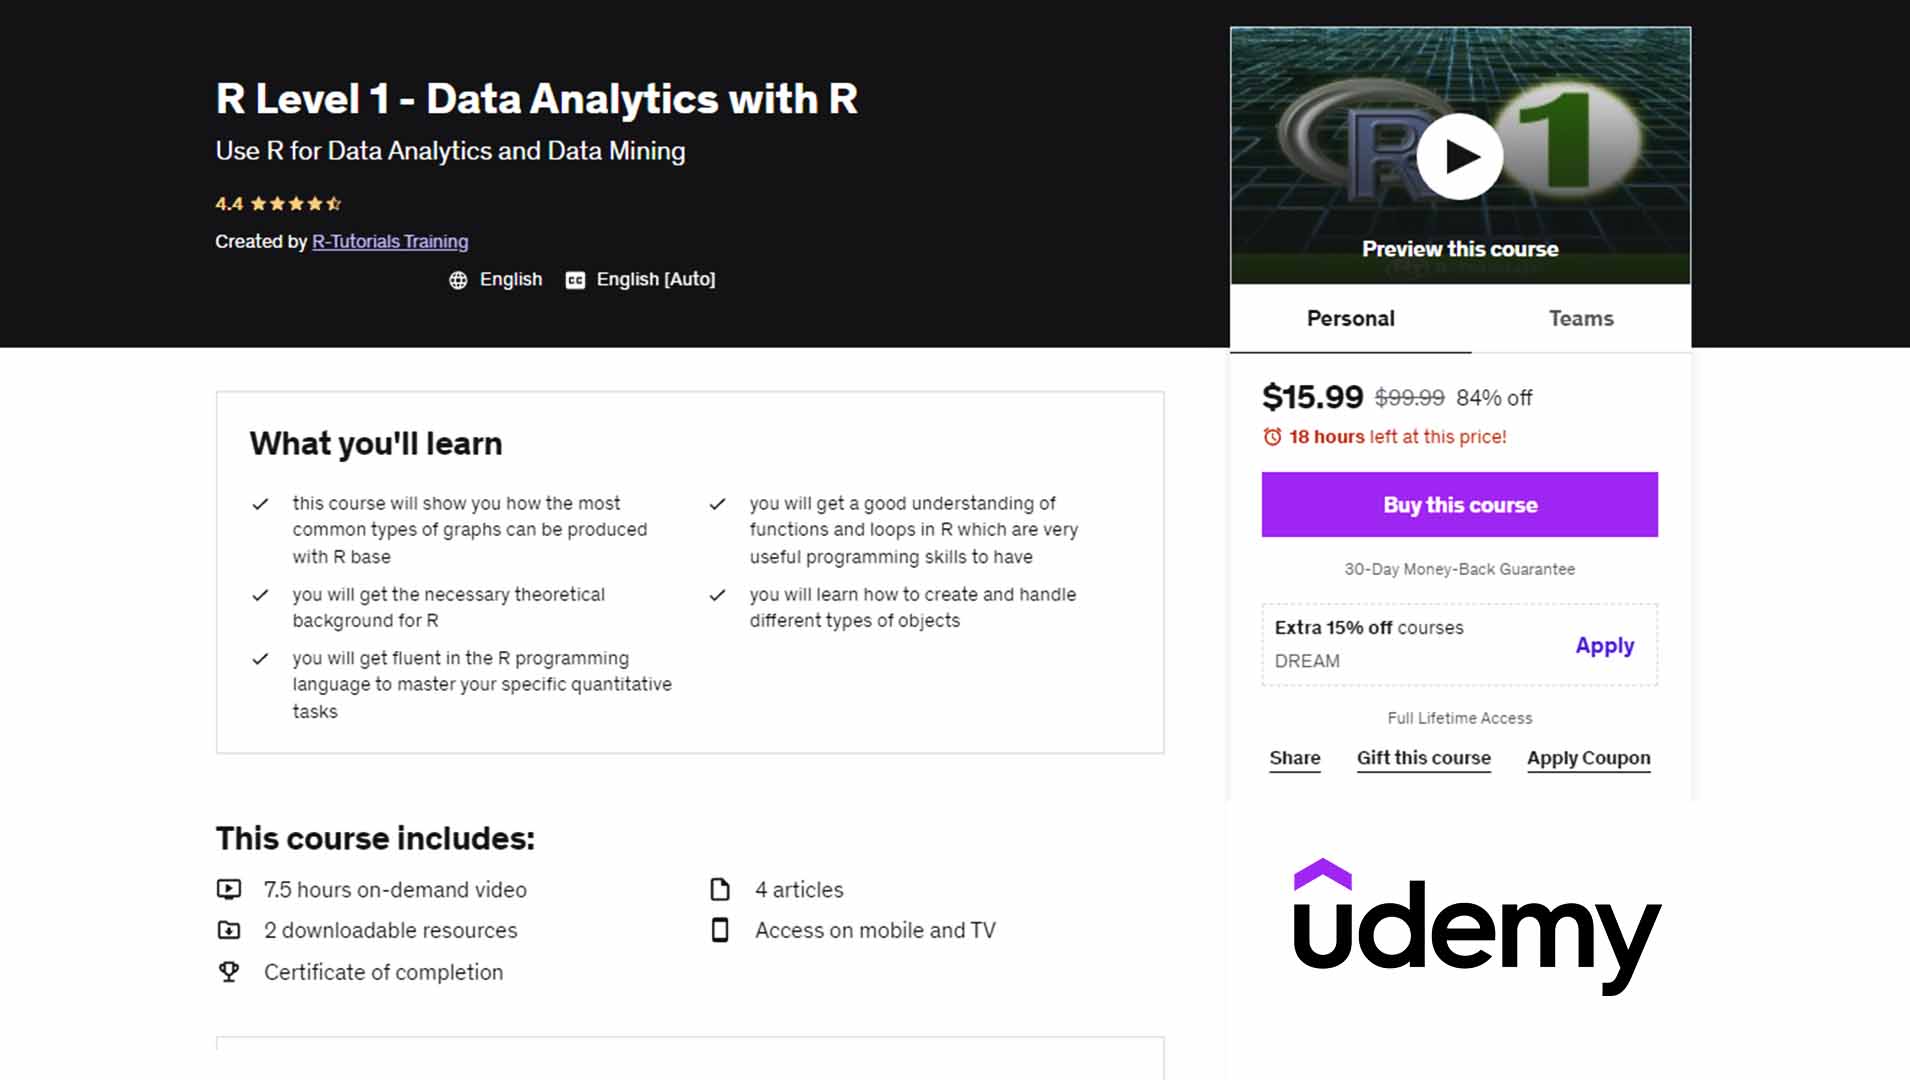The height and width of the screenshot is (1080, 1910).
Task: Apply the DREAM coupon code
Action: click(x=1604, y=646)
